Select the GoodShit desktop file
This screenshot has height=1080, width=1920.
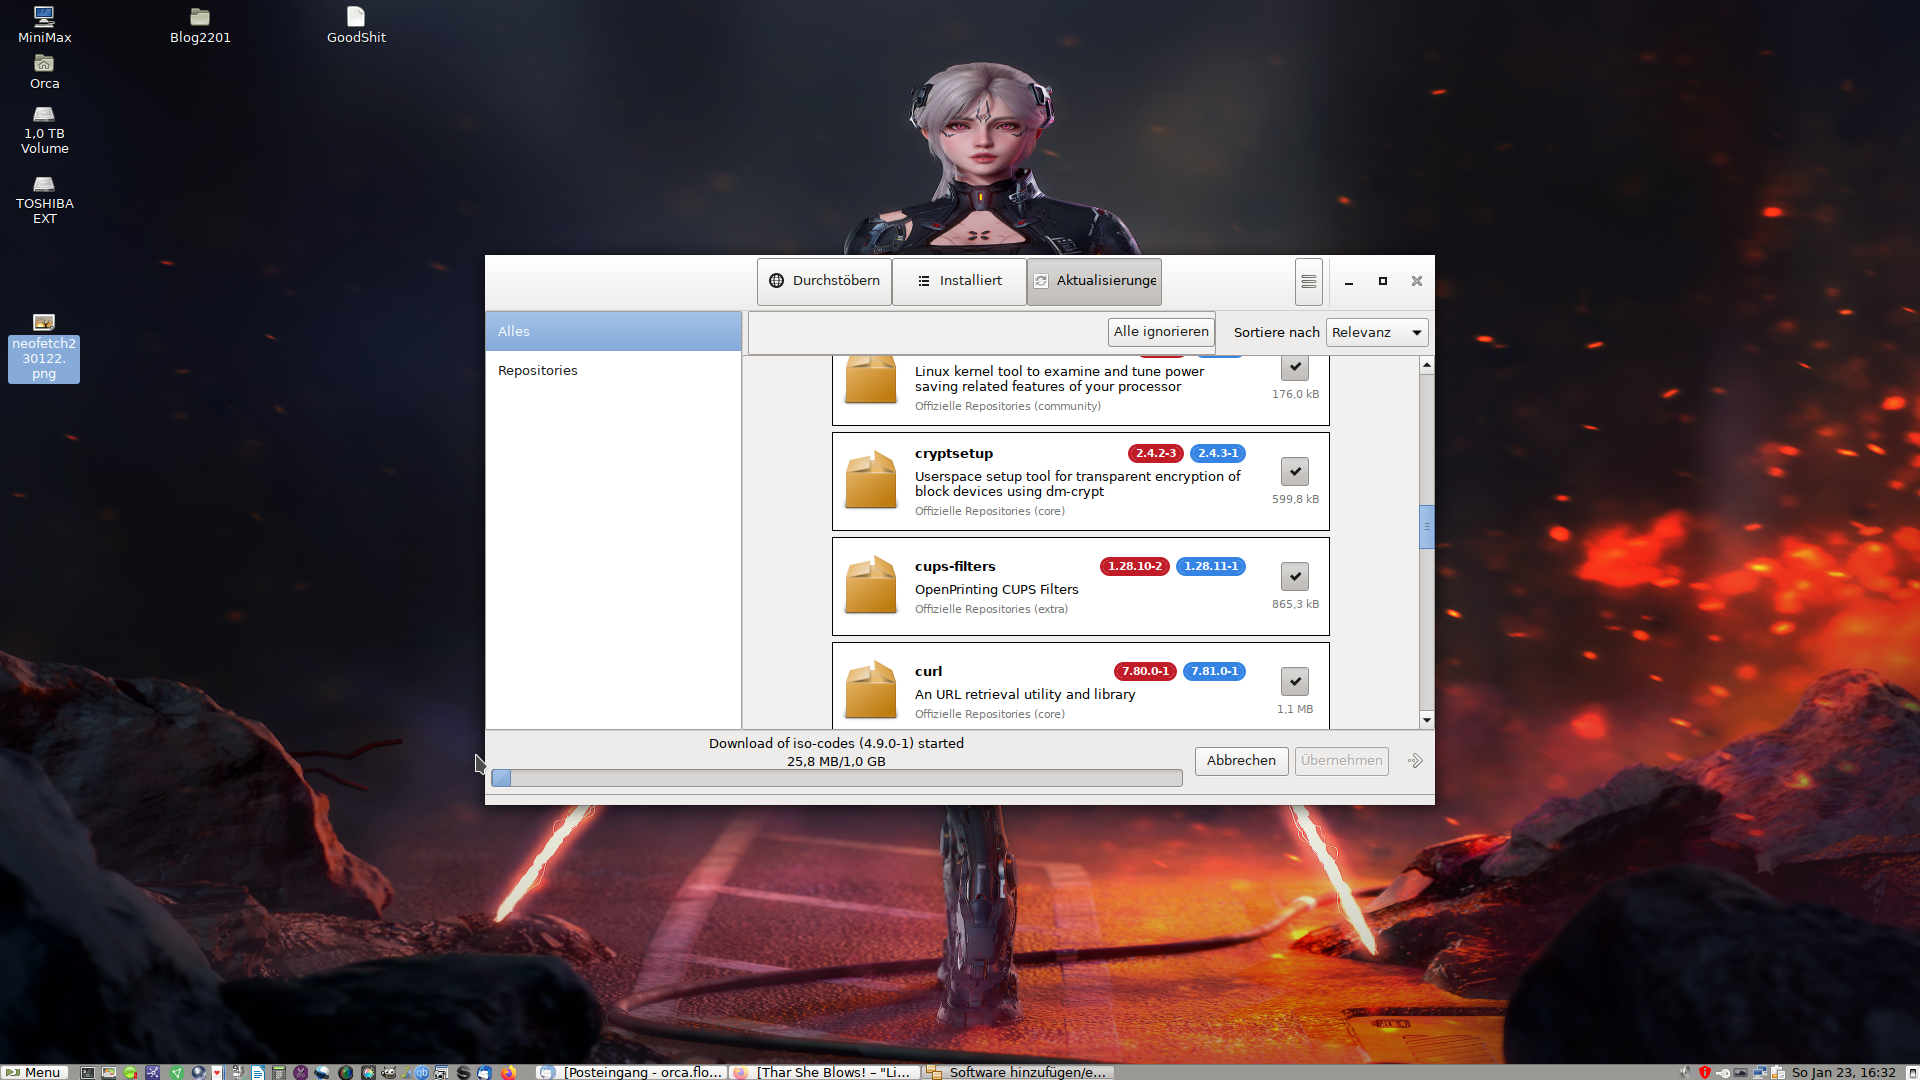356,25
